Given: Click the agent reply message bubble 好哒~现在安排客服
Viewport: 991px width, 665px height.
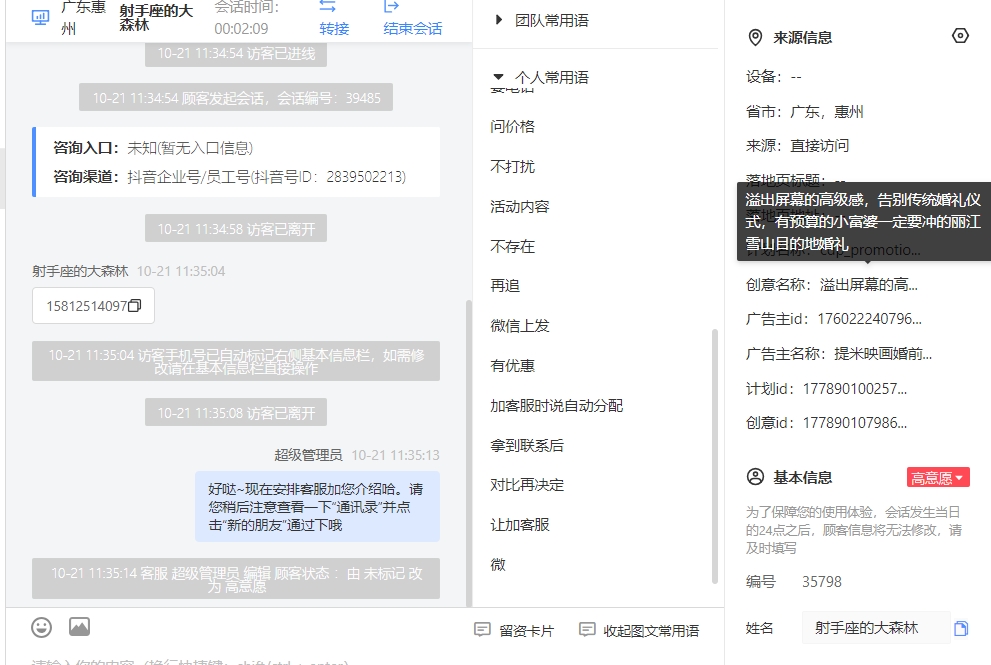Looking at the screenshot, I should pos(317,506).
